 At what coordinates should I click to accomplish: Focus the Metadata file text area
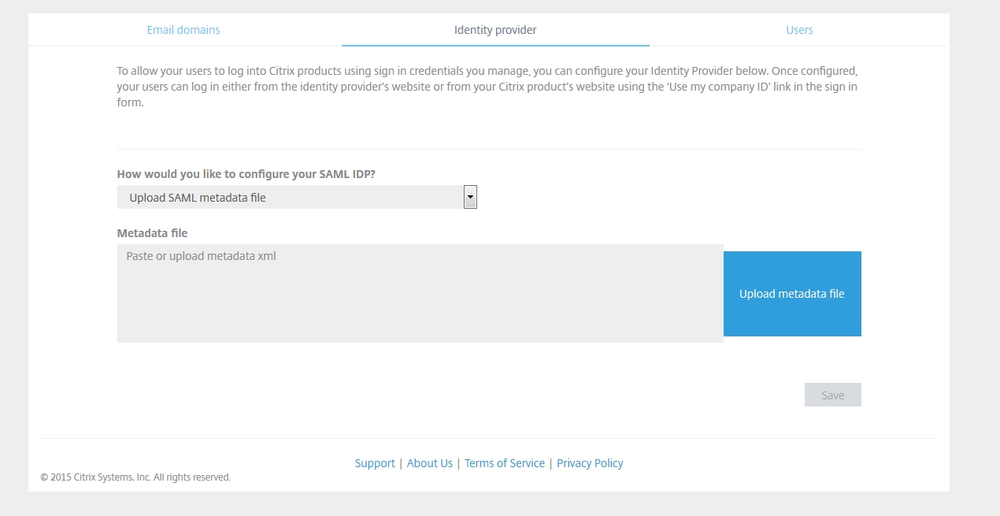(420, 300)
